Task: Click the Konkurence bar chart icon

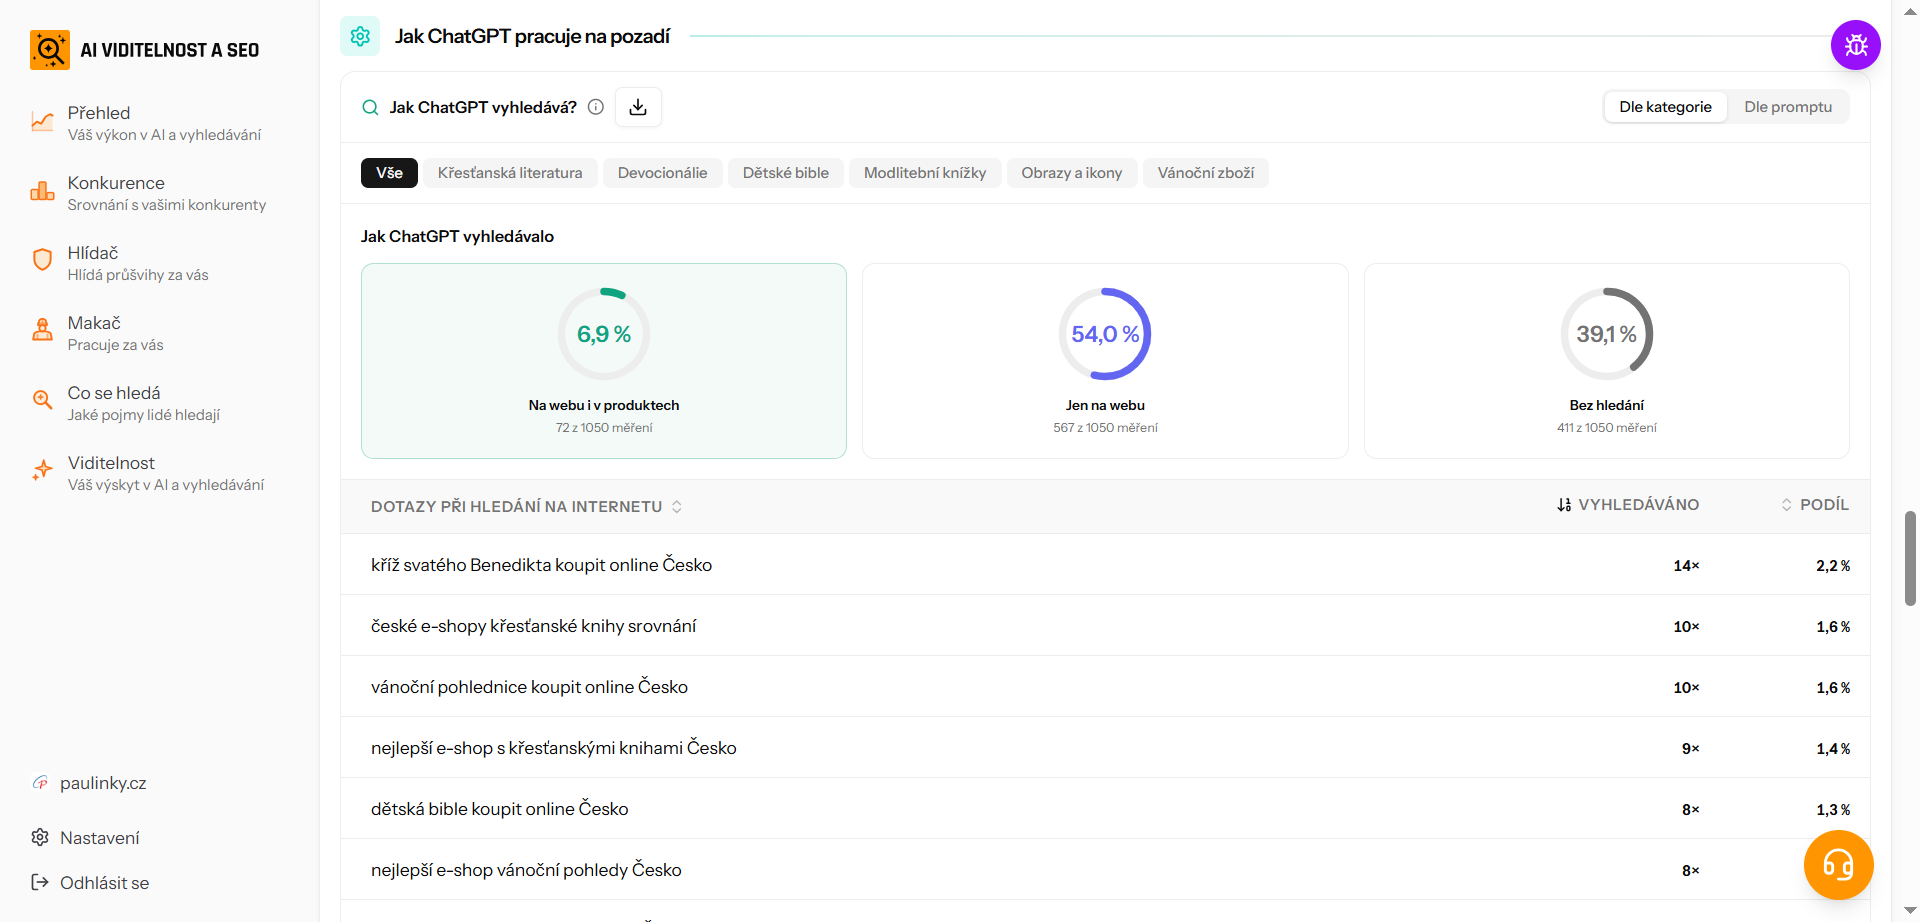Action: point(42,192)
